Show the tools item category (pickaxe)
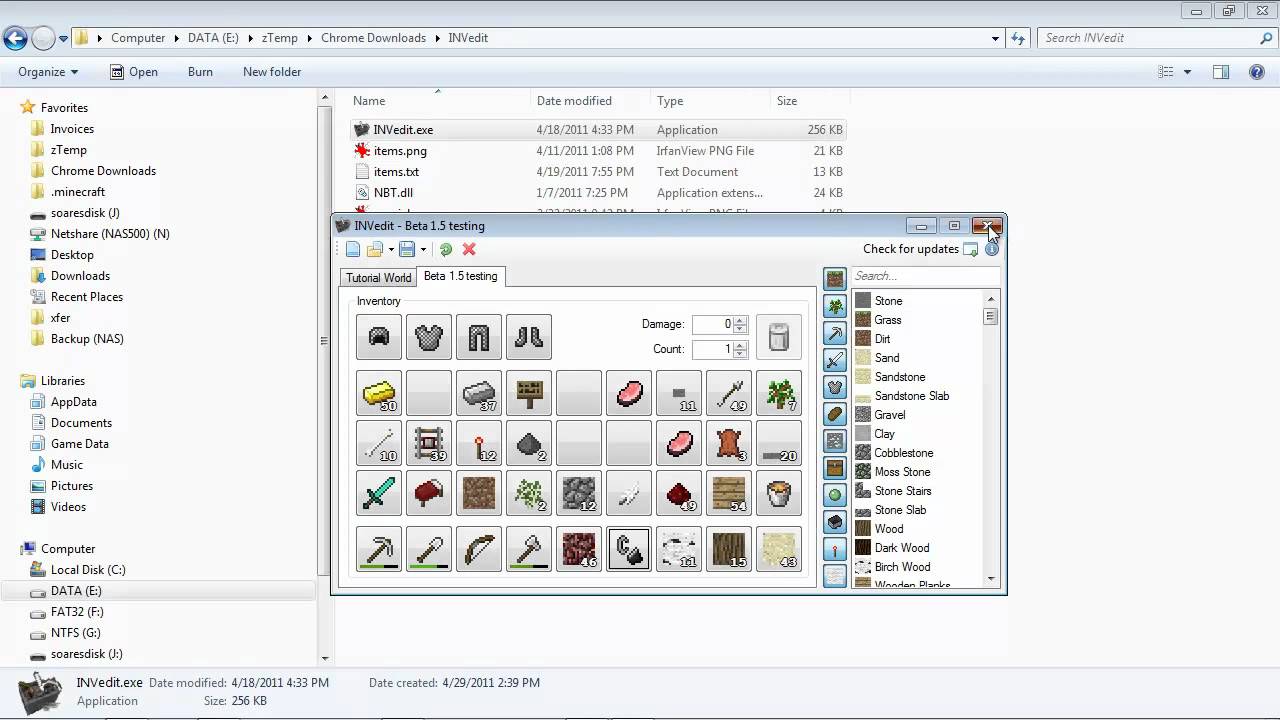This screenshot has height=720, width=1280. 835,333
